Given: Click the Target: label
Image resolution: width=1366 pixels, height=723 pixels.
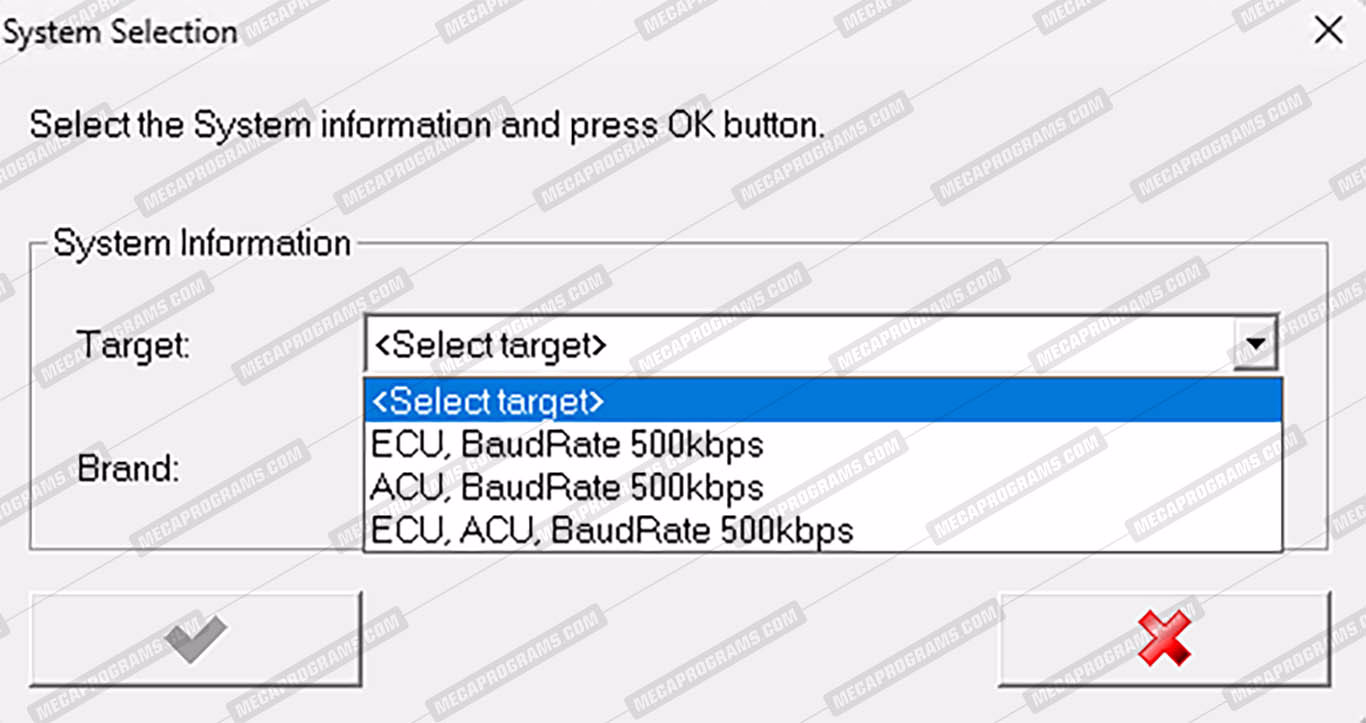Looking at the screenshot, I should click(133, 346).
